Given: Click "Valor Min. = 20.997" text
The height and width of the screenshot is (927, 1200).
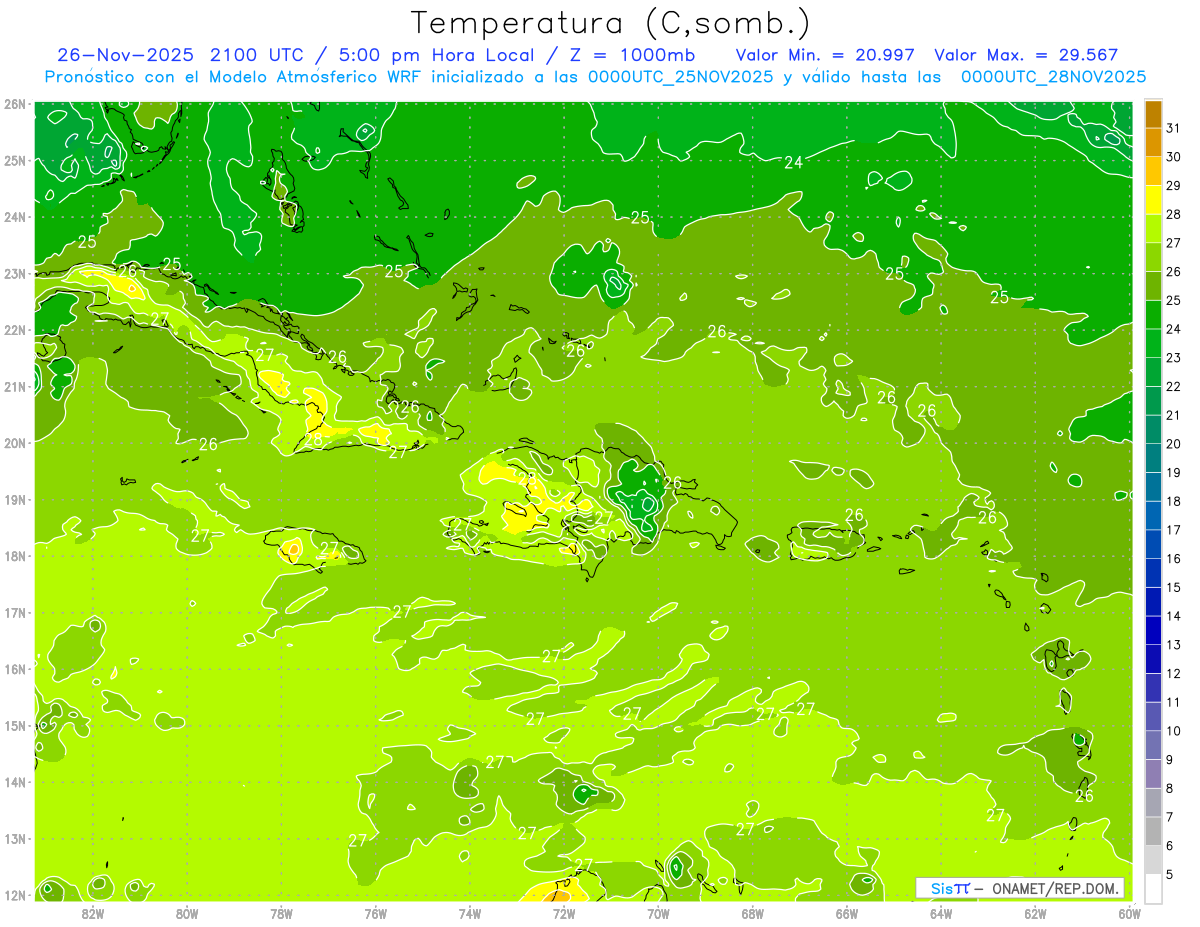Looking at the screenshot, I should (x=827, y=55).
